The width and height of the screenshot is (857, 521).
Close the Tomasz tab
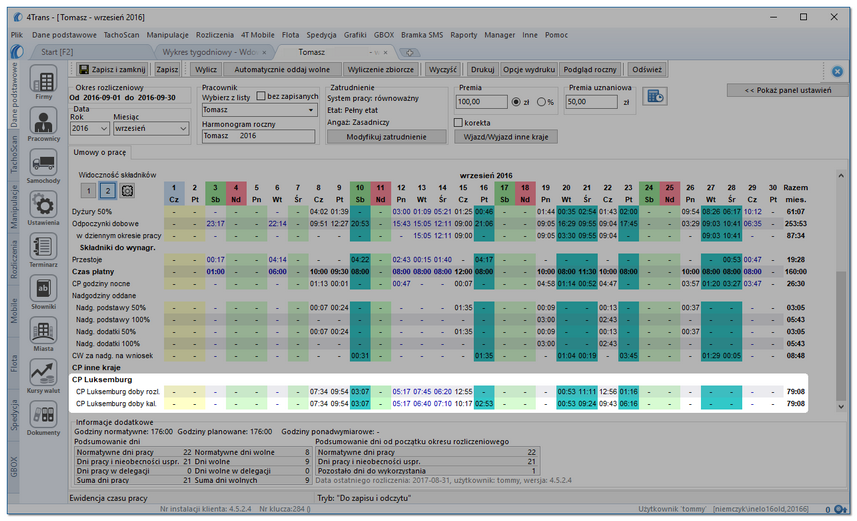[x=385, y=52]
